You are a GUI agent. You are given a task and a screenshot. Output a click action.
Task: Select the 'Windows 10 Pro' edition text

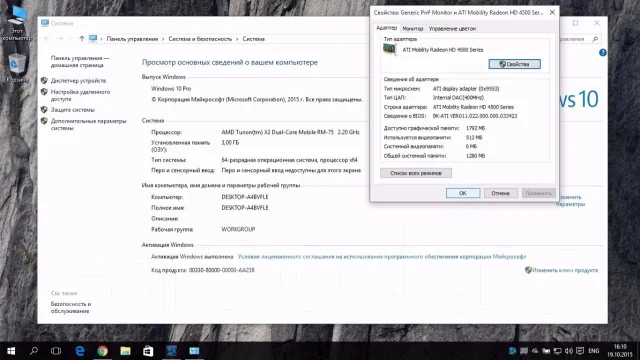pyautogui.click(x=171, y=89)
